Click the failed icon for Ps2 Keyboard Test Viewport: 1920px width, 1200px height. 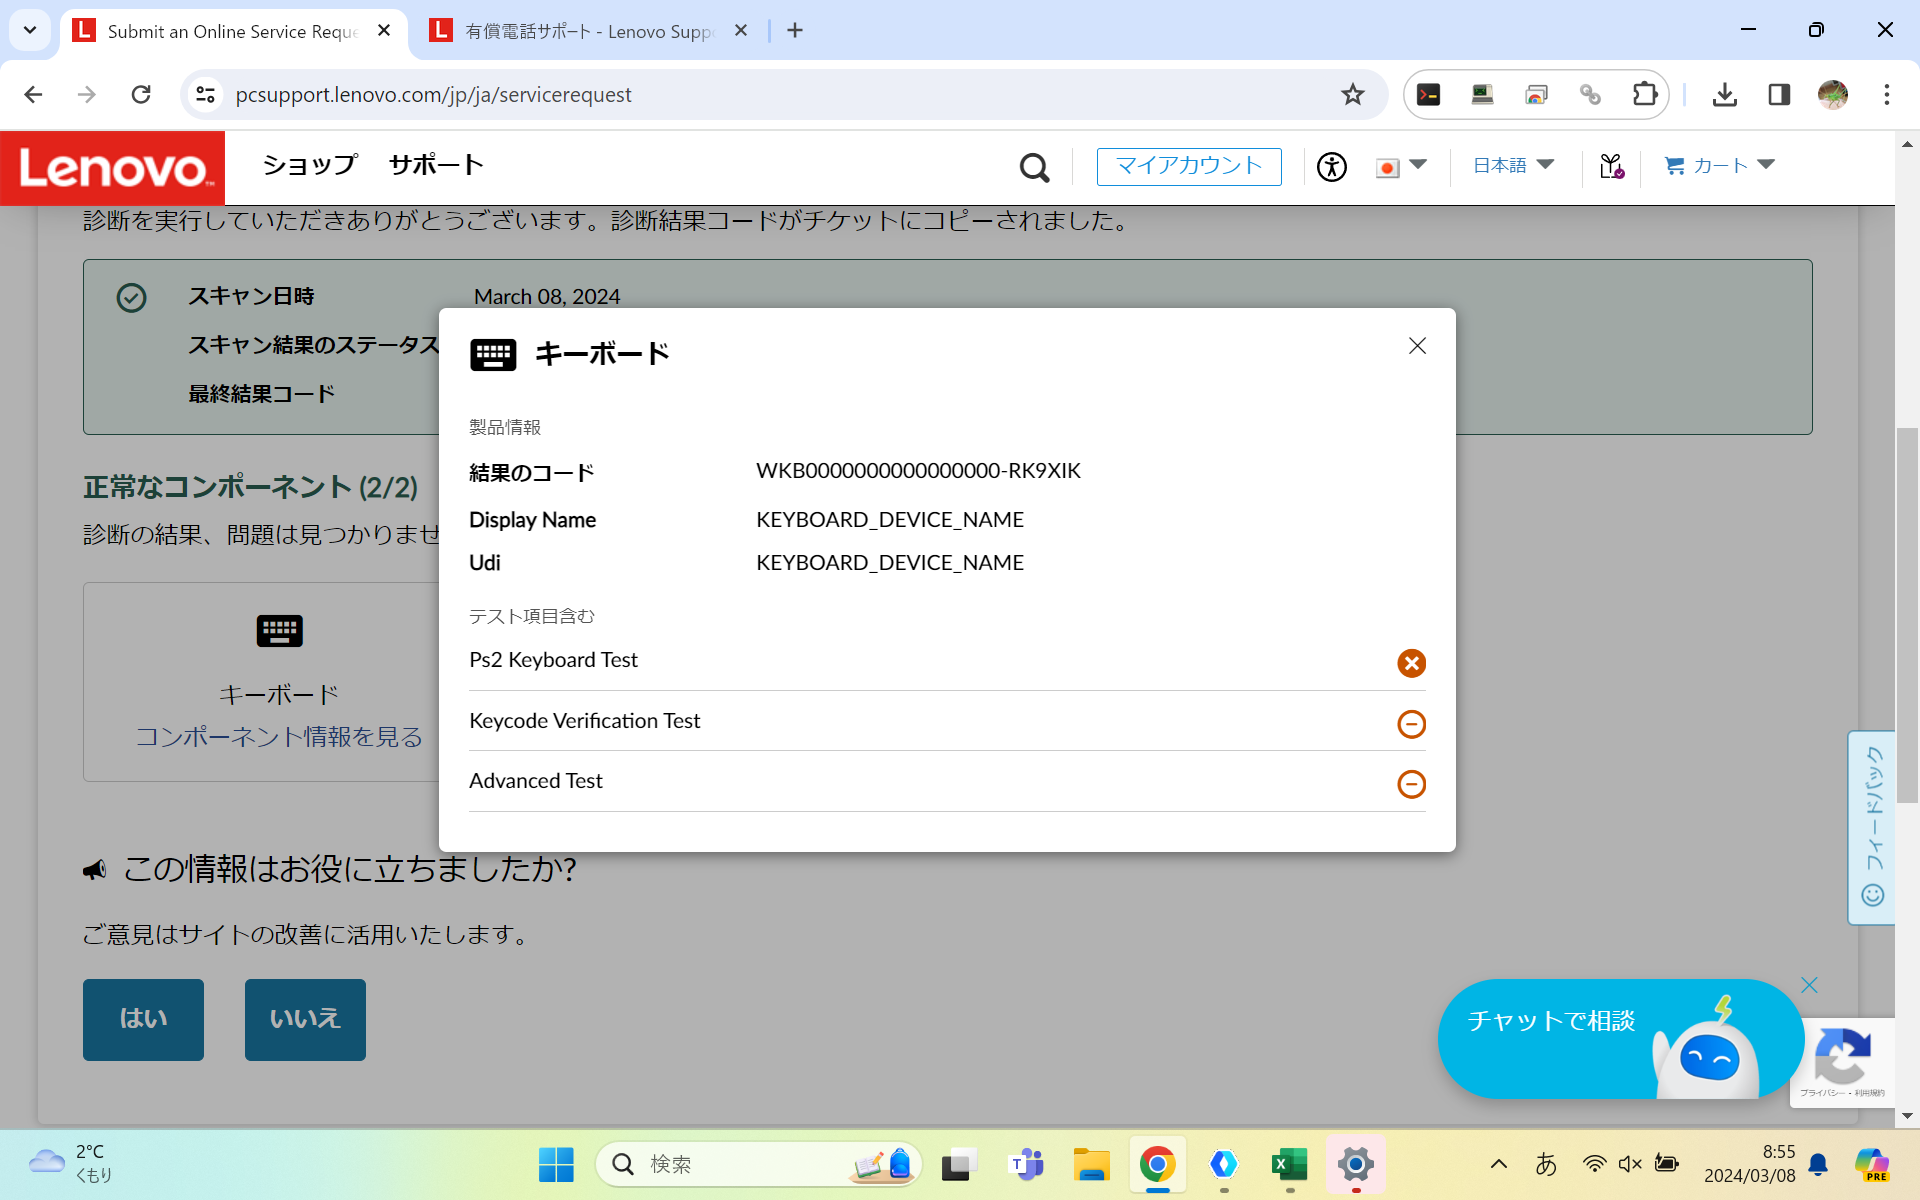click(x=1411, y=663)
